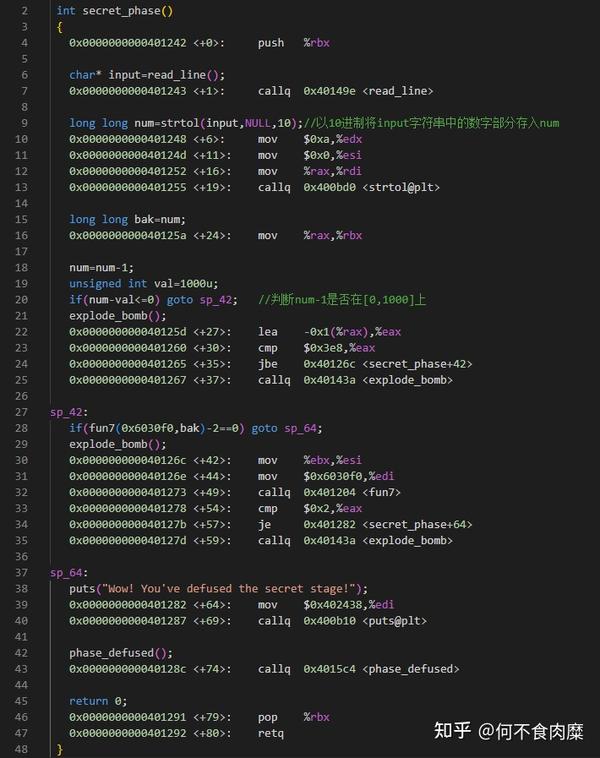Click the closing brace on line 48
The image size is (600, 758).
pos(59,749)
